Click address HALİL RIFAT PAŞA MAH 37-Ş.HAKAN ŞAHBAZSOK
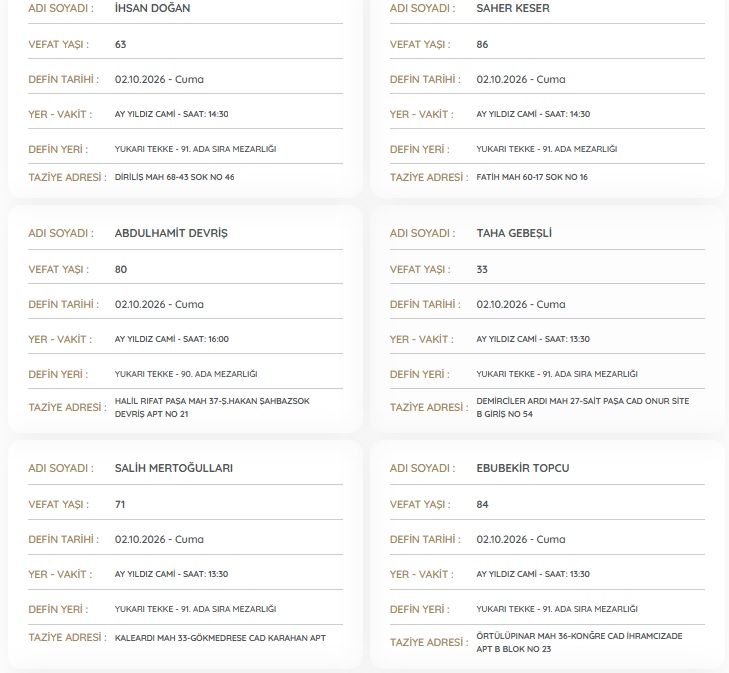 [212, 401]
